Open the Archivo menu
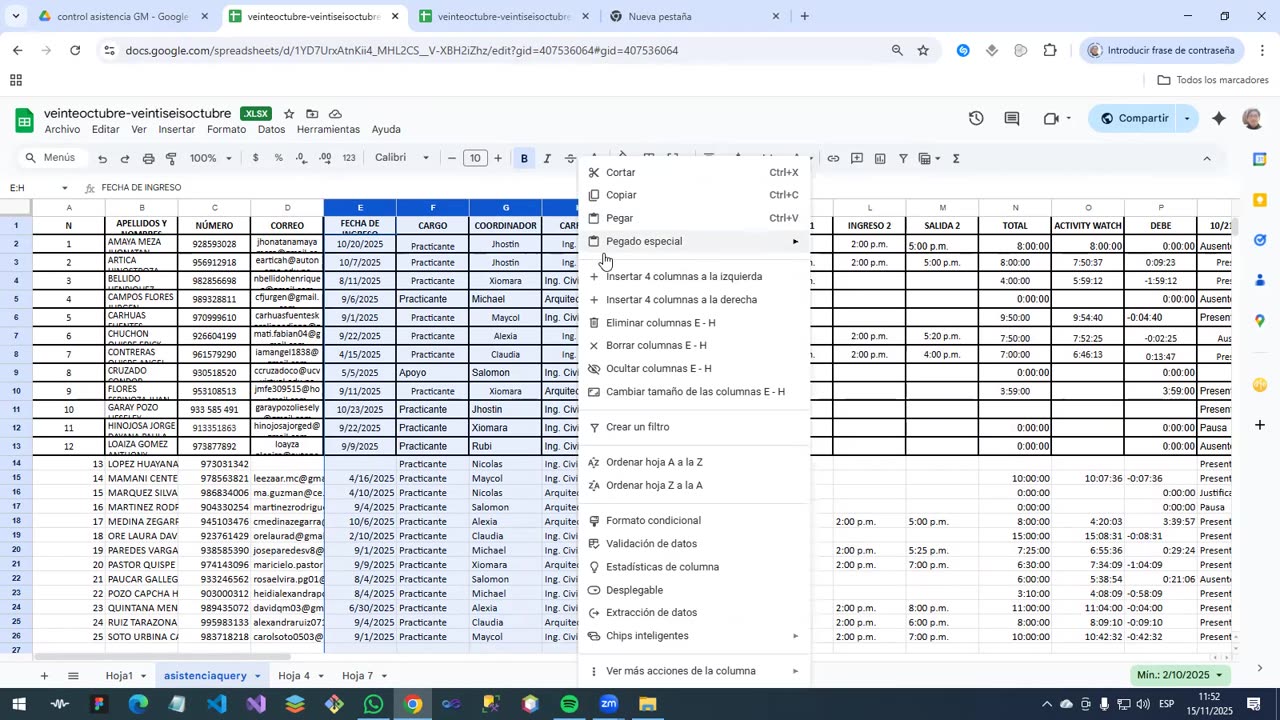 pos(62,130)
